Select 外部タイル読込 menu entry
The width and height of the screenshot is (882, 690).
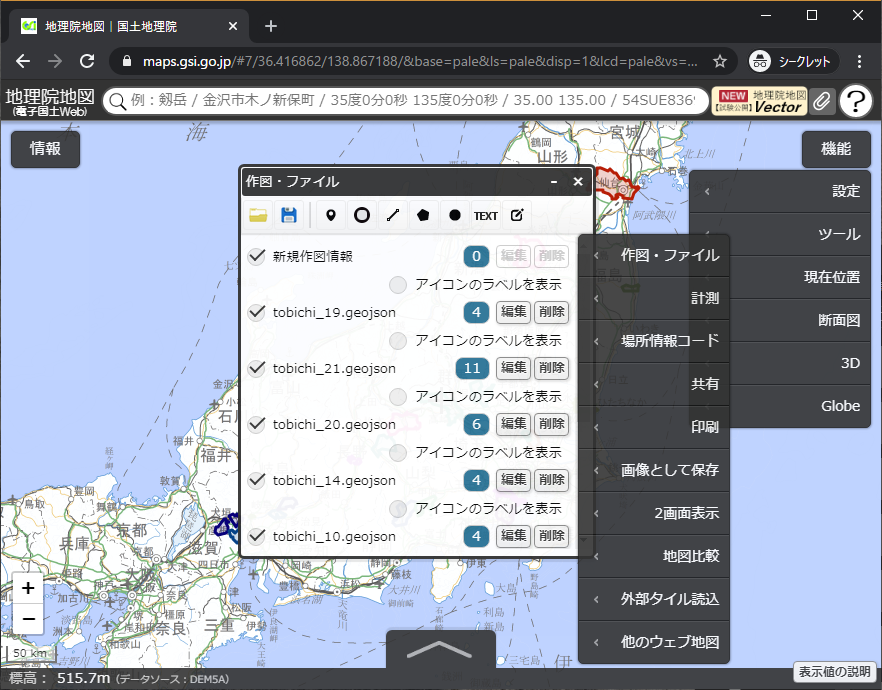pos(654,599)
